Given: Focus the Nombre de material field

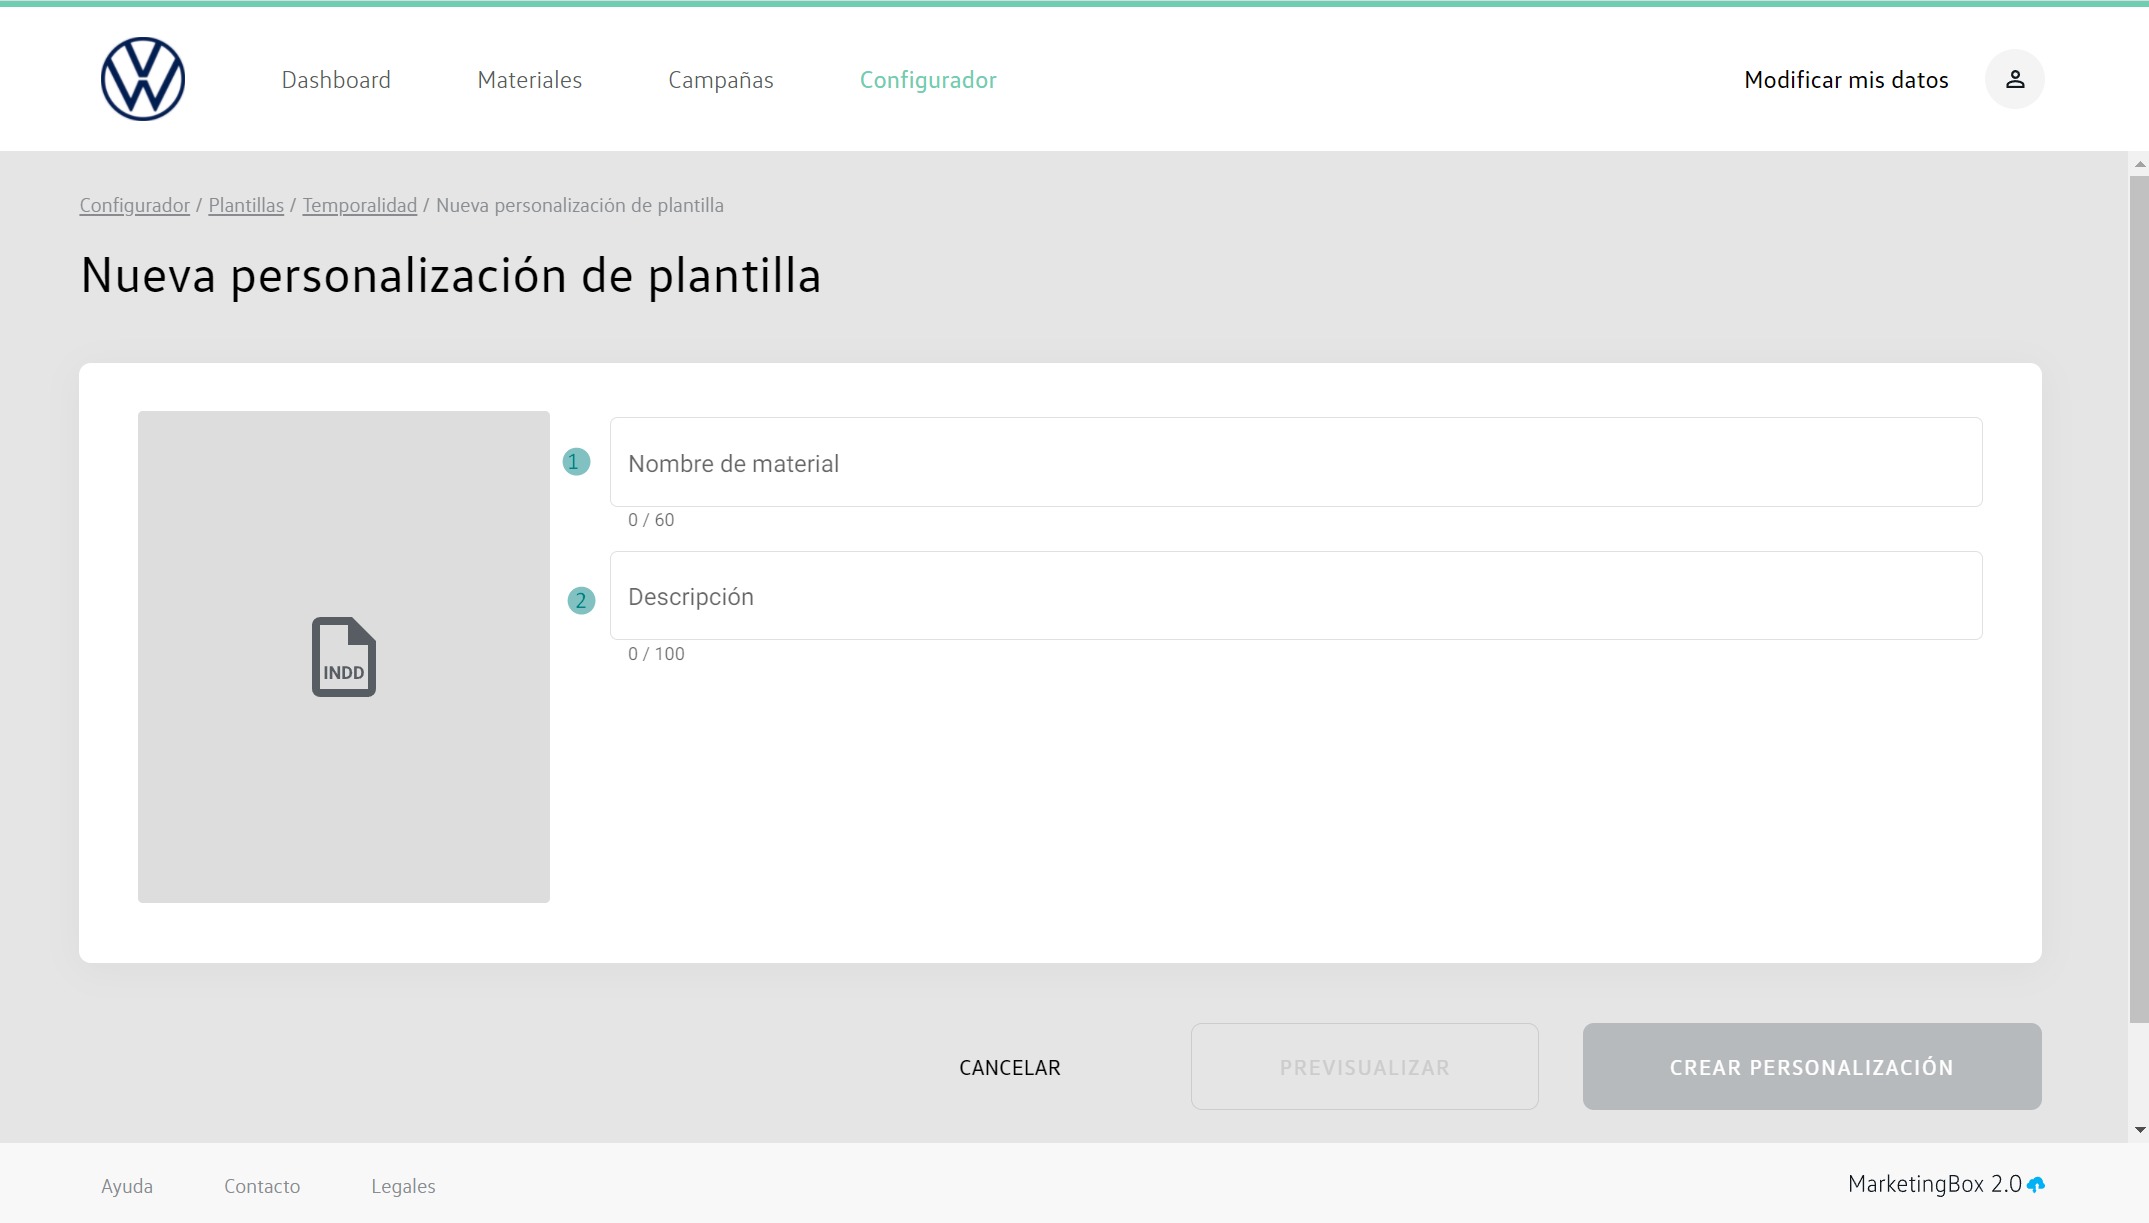Looking at the screenshot, I should click(x=1295, y=462).
